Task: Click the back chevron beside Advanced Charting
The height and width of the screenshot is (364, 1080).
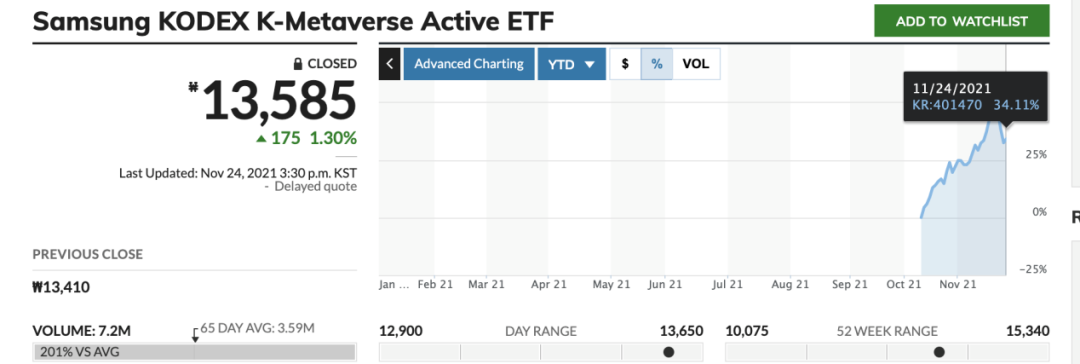Action: coord(389,64)
